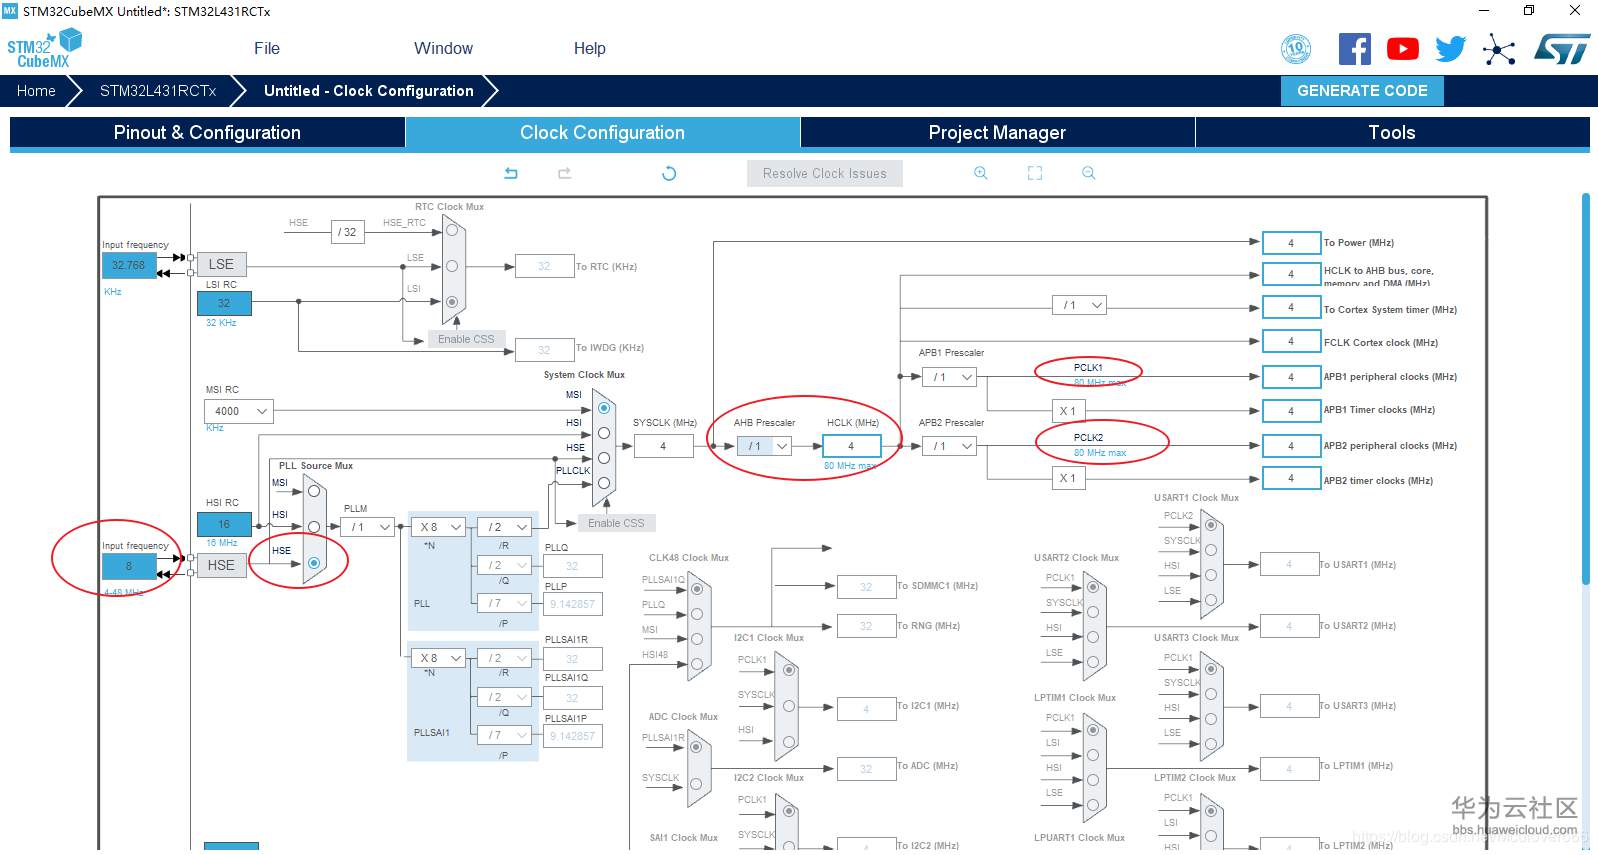Click the SYSCLK (MHz) value box

pos(663,446)
